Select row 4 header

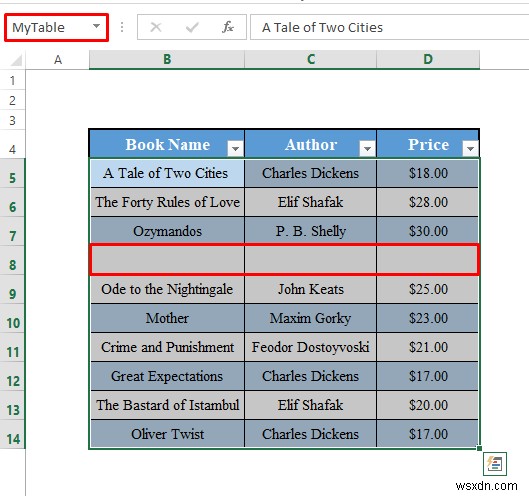point(12,144)
